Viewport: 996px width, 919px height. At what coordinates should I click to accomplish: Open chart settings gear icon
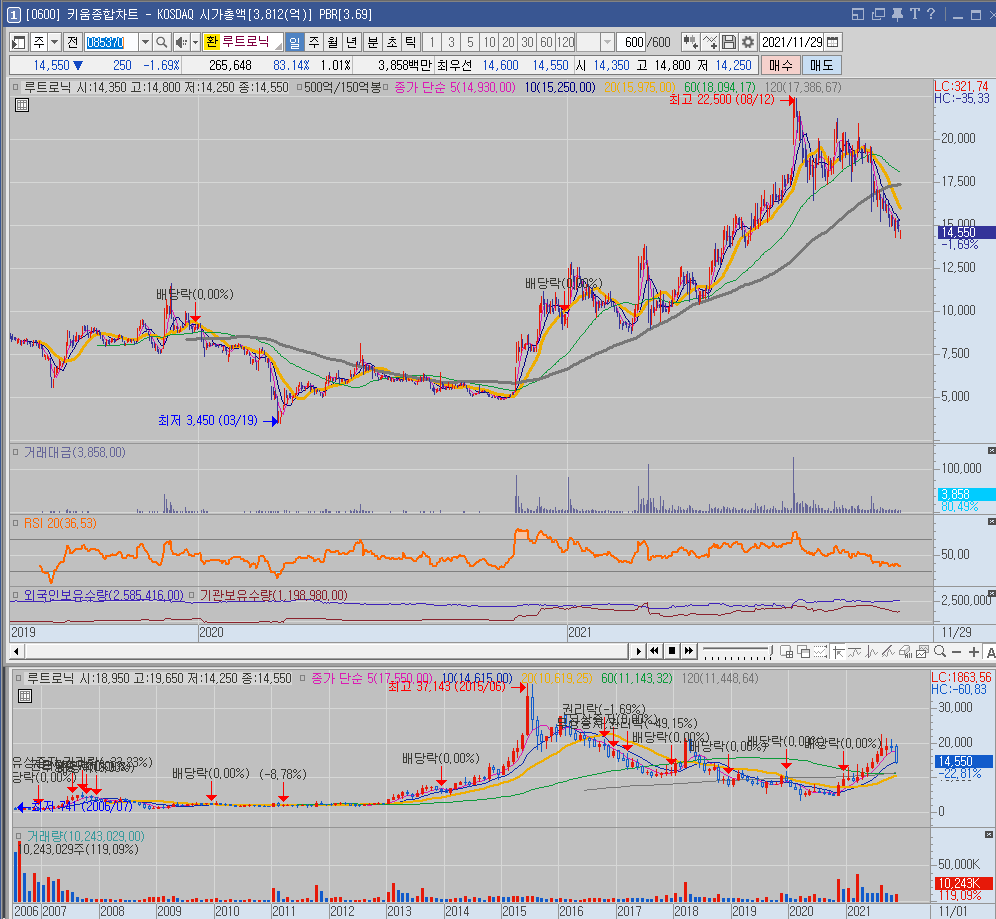(x=748, y=42)
